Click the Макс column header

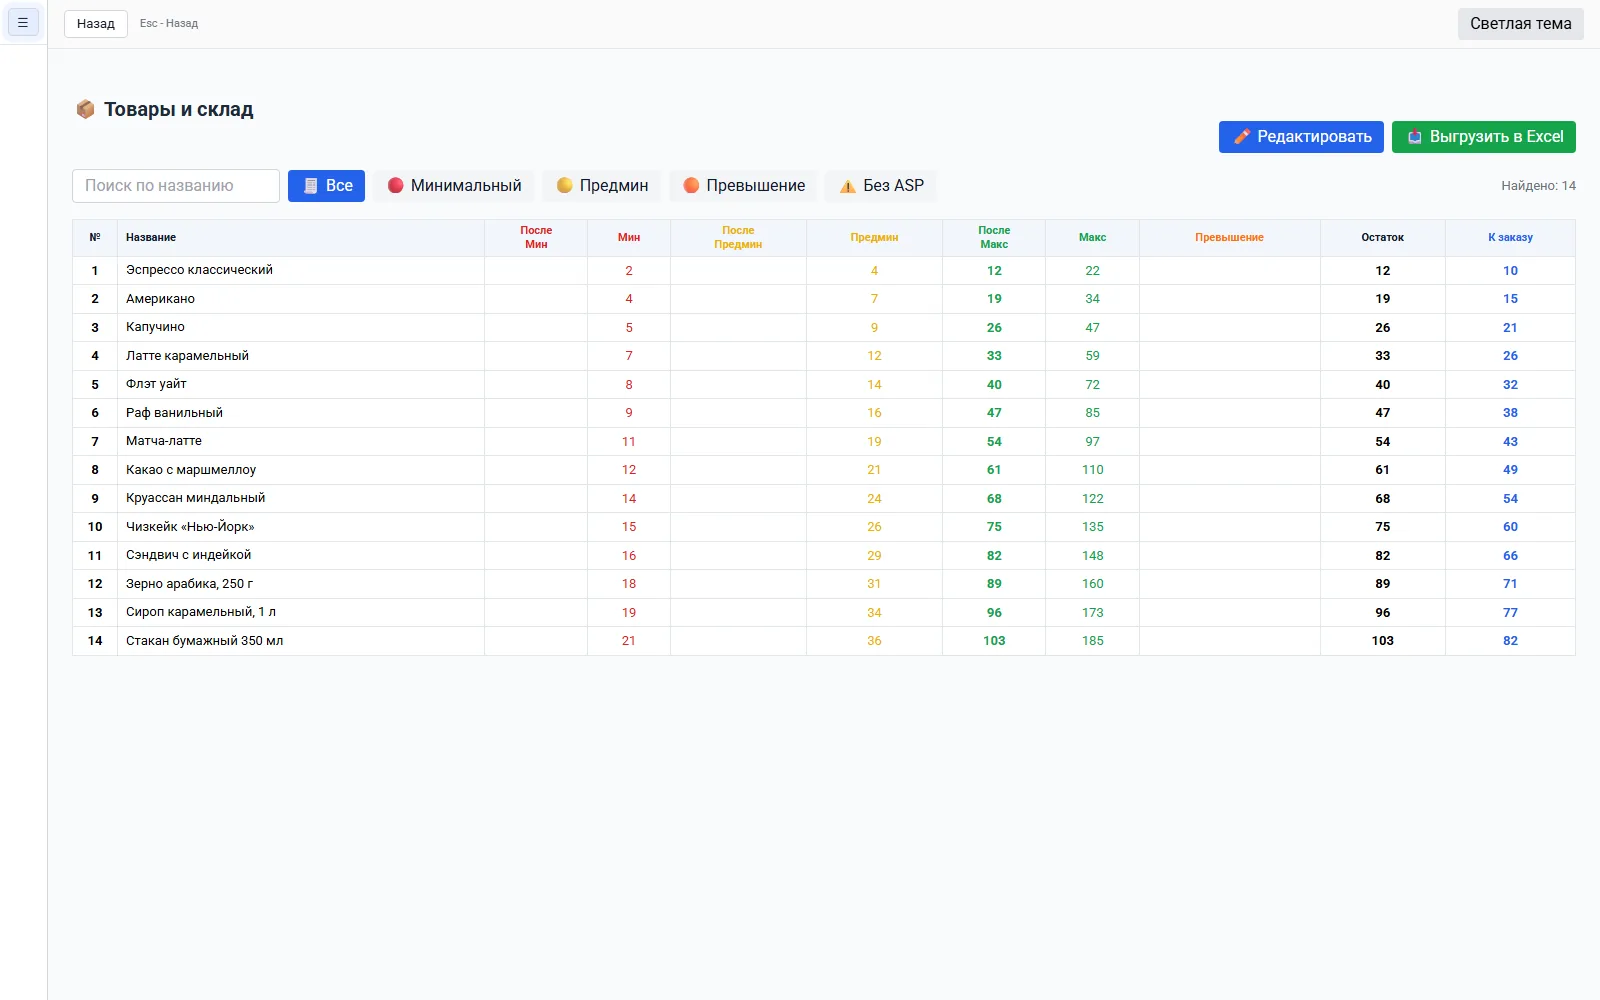click(1092, 238)
